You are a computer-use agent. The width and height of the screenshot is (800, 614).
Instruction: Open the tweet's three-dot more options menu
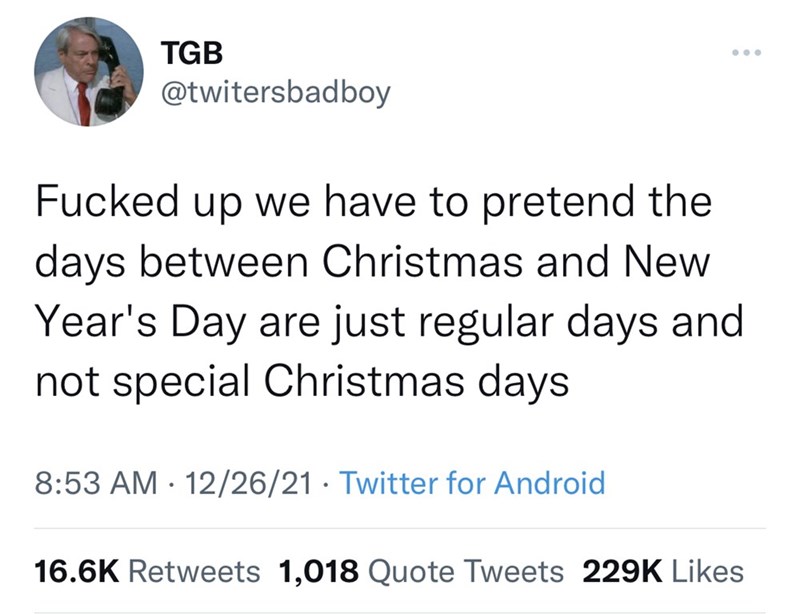pyautogui.click(x=745, y=49)
